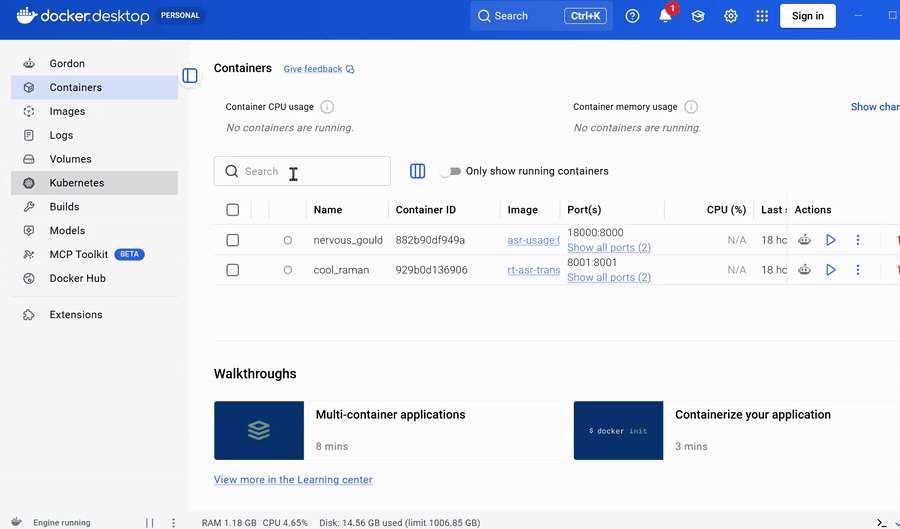Select Containers in the sidebar
The image size is (900, 529).
click(x=94, y=87)
